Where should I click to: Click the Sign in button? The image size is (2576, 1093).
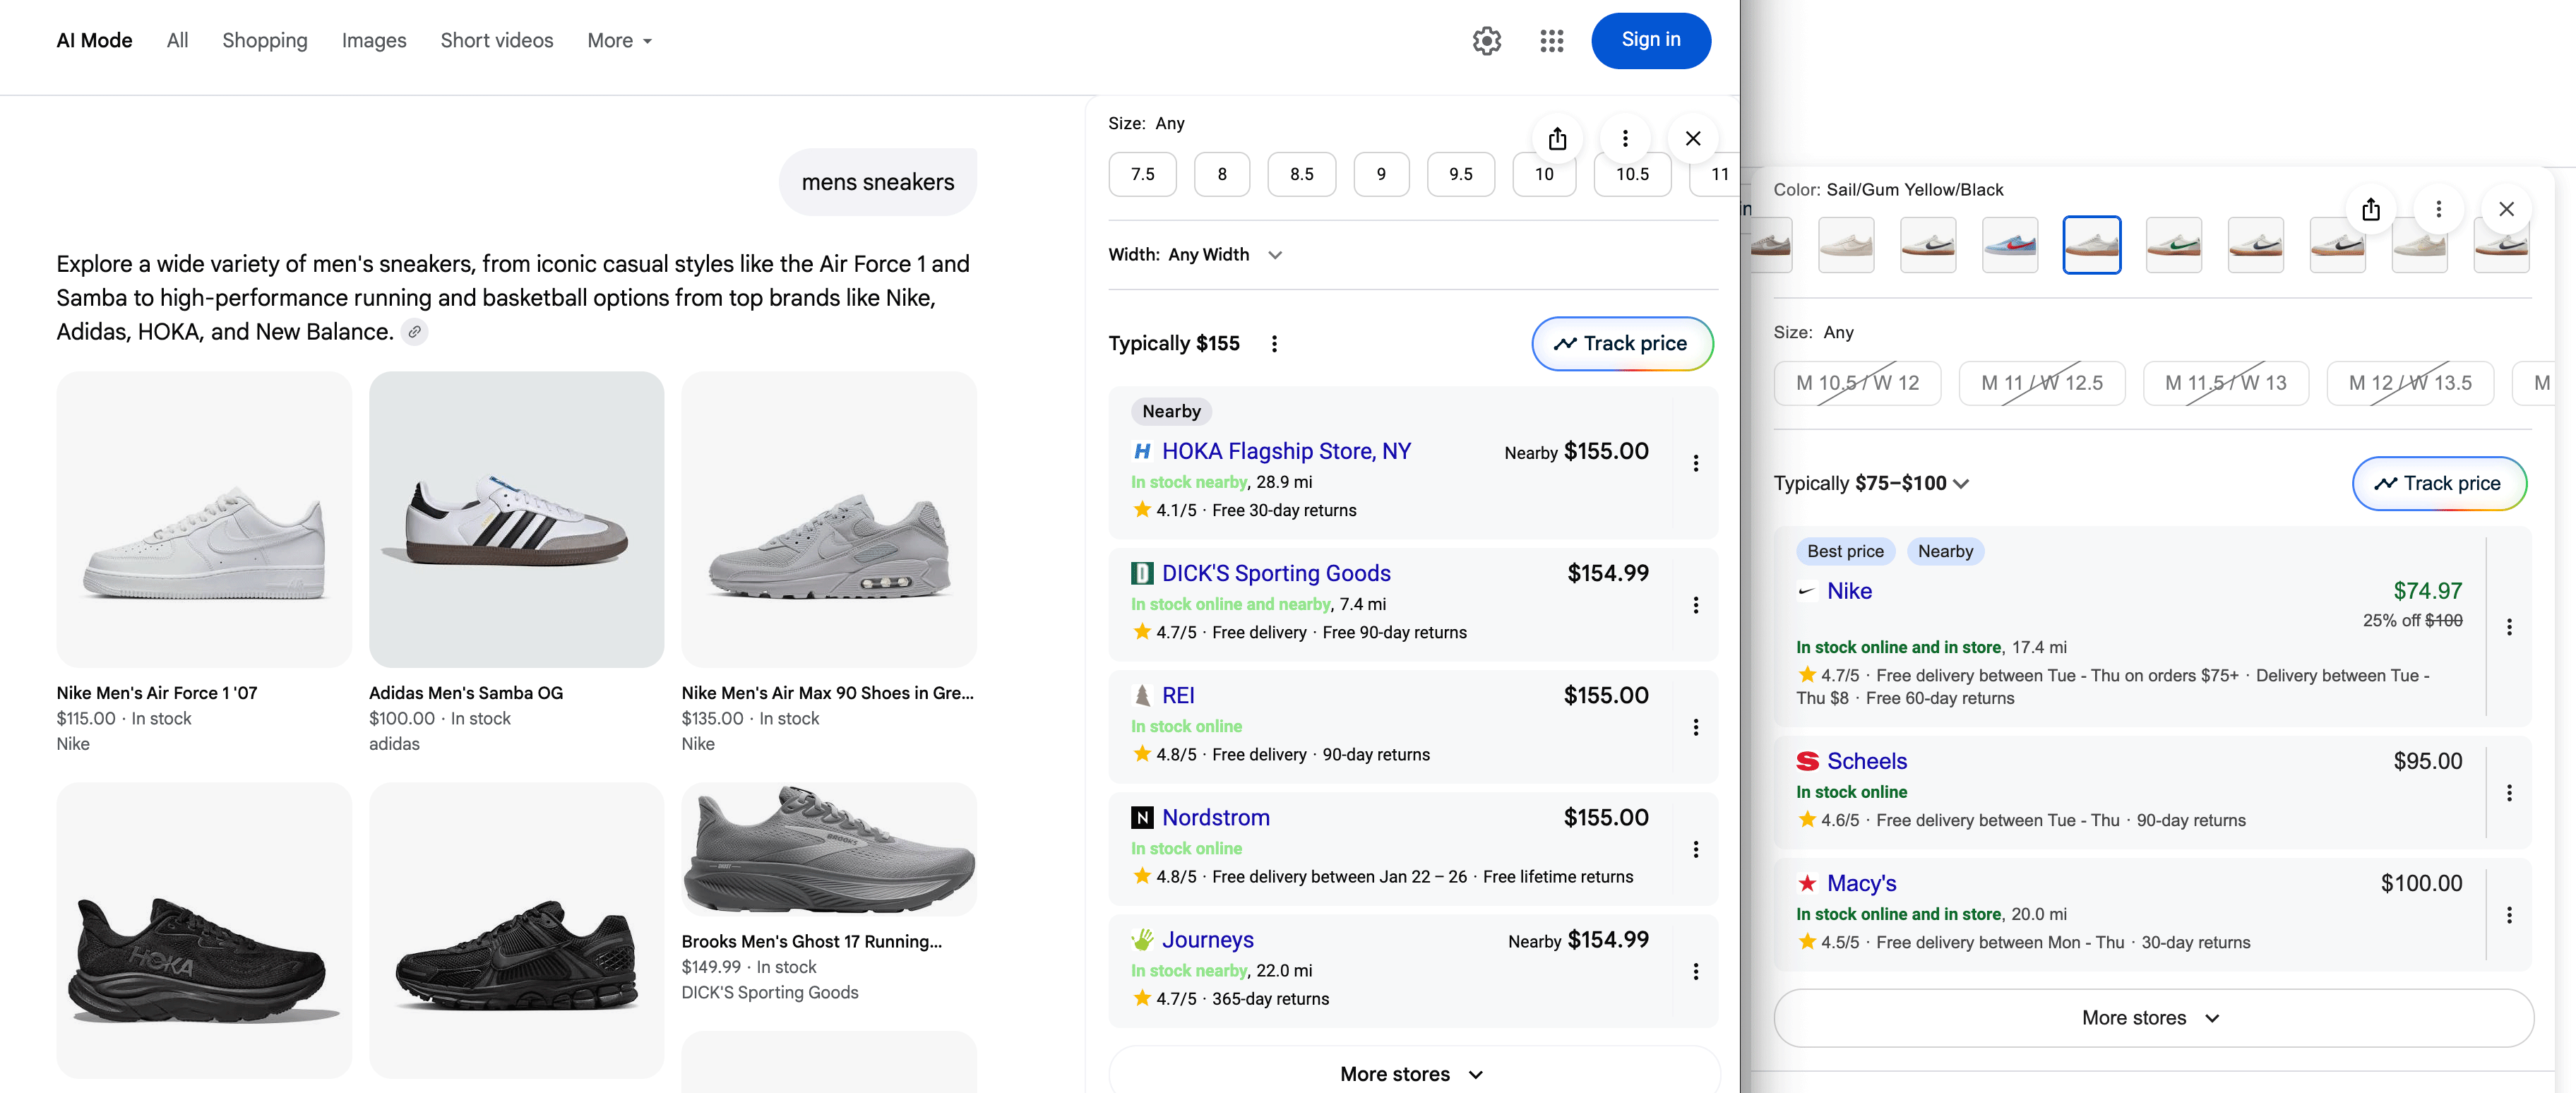1650,40
